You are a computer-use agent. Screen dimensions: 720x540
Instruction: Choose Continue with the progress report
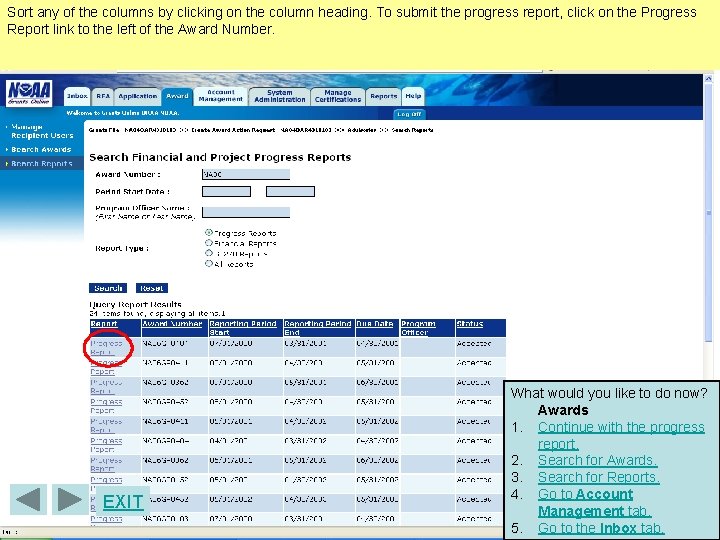tap(621, 435)
